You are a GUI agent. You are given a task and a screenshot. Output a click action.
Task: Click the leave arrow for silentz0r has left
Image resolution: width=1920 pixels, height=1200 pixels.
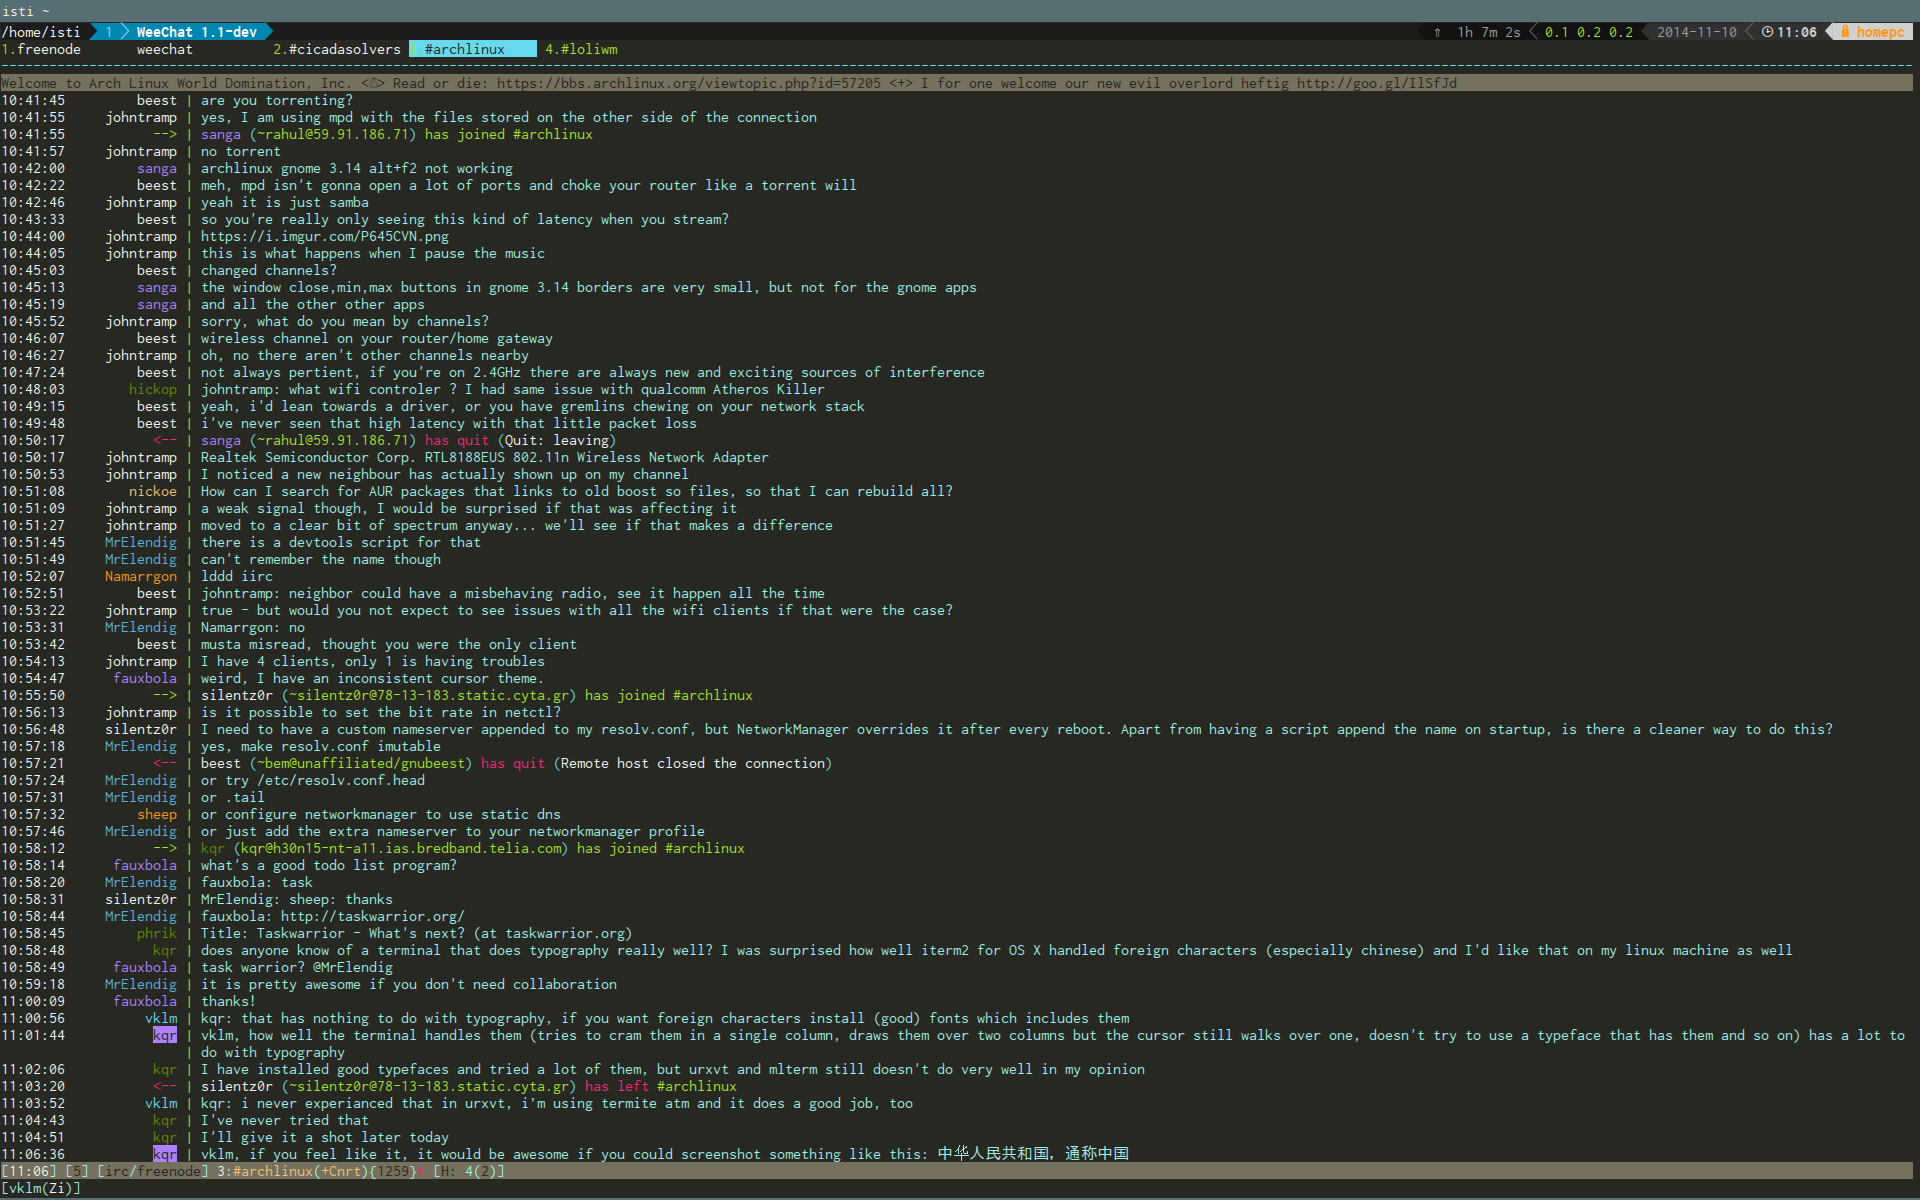[165, 1086]
